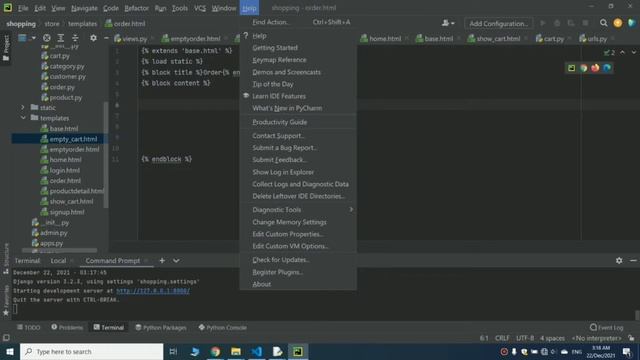This screenshot has height=360, width=640.
Task: Expand the static folder
Action: pyautogui.click(x=23, y=108)
